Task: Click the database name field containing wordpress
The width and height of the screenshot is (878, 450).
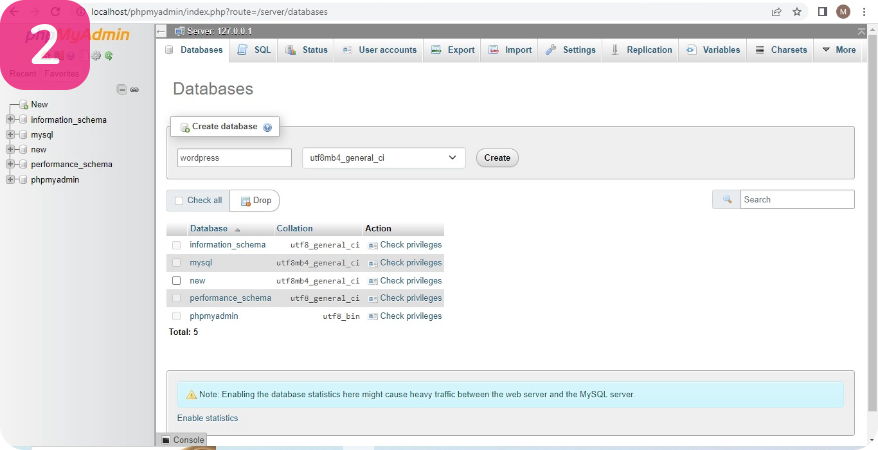Action: coord(235,158)
